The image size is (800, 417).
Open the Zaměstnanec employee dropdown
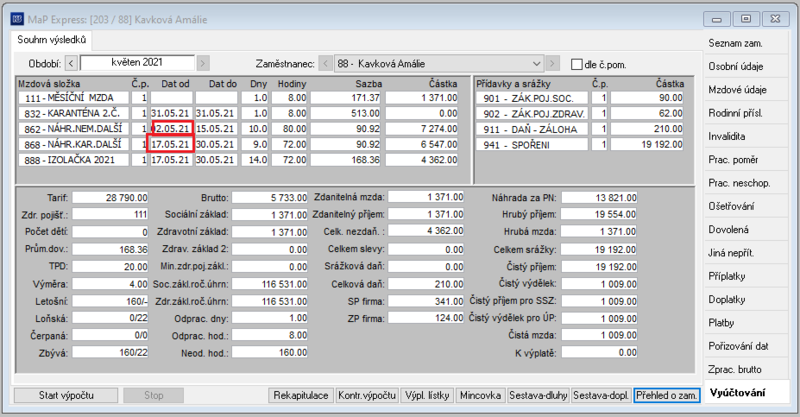[439, 64]
